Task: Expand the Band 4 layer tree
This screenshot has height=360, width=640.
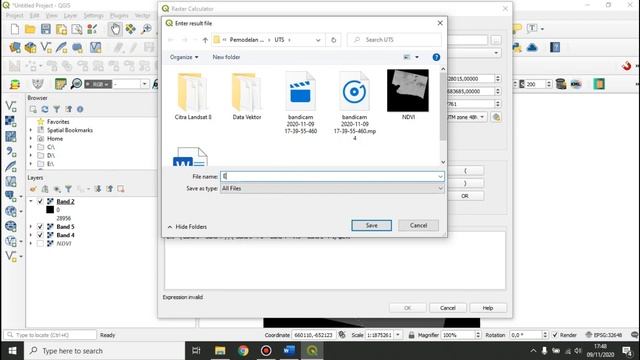Action: 31,235
